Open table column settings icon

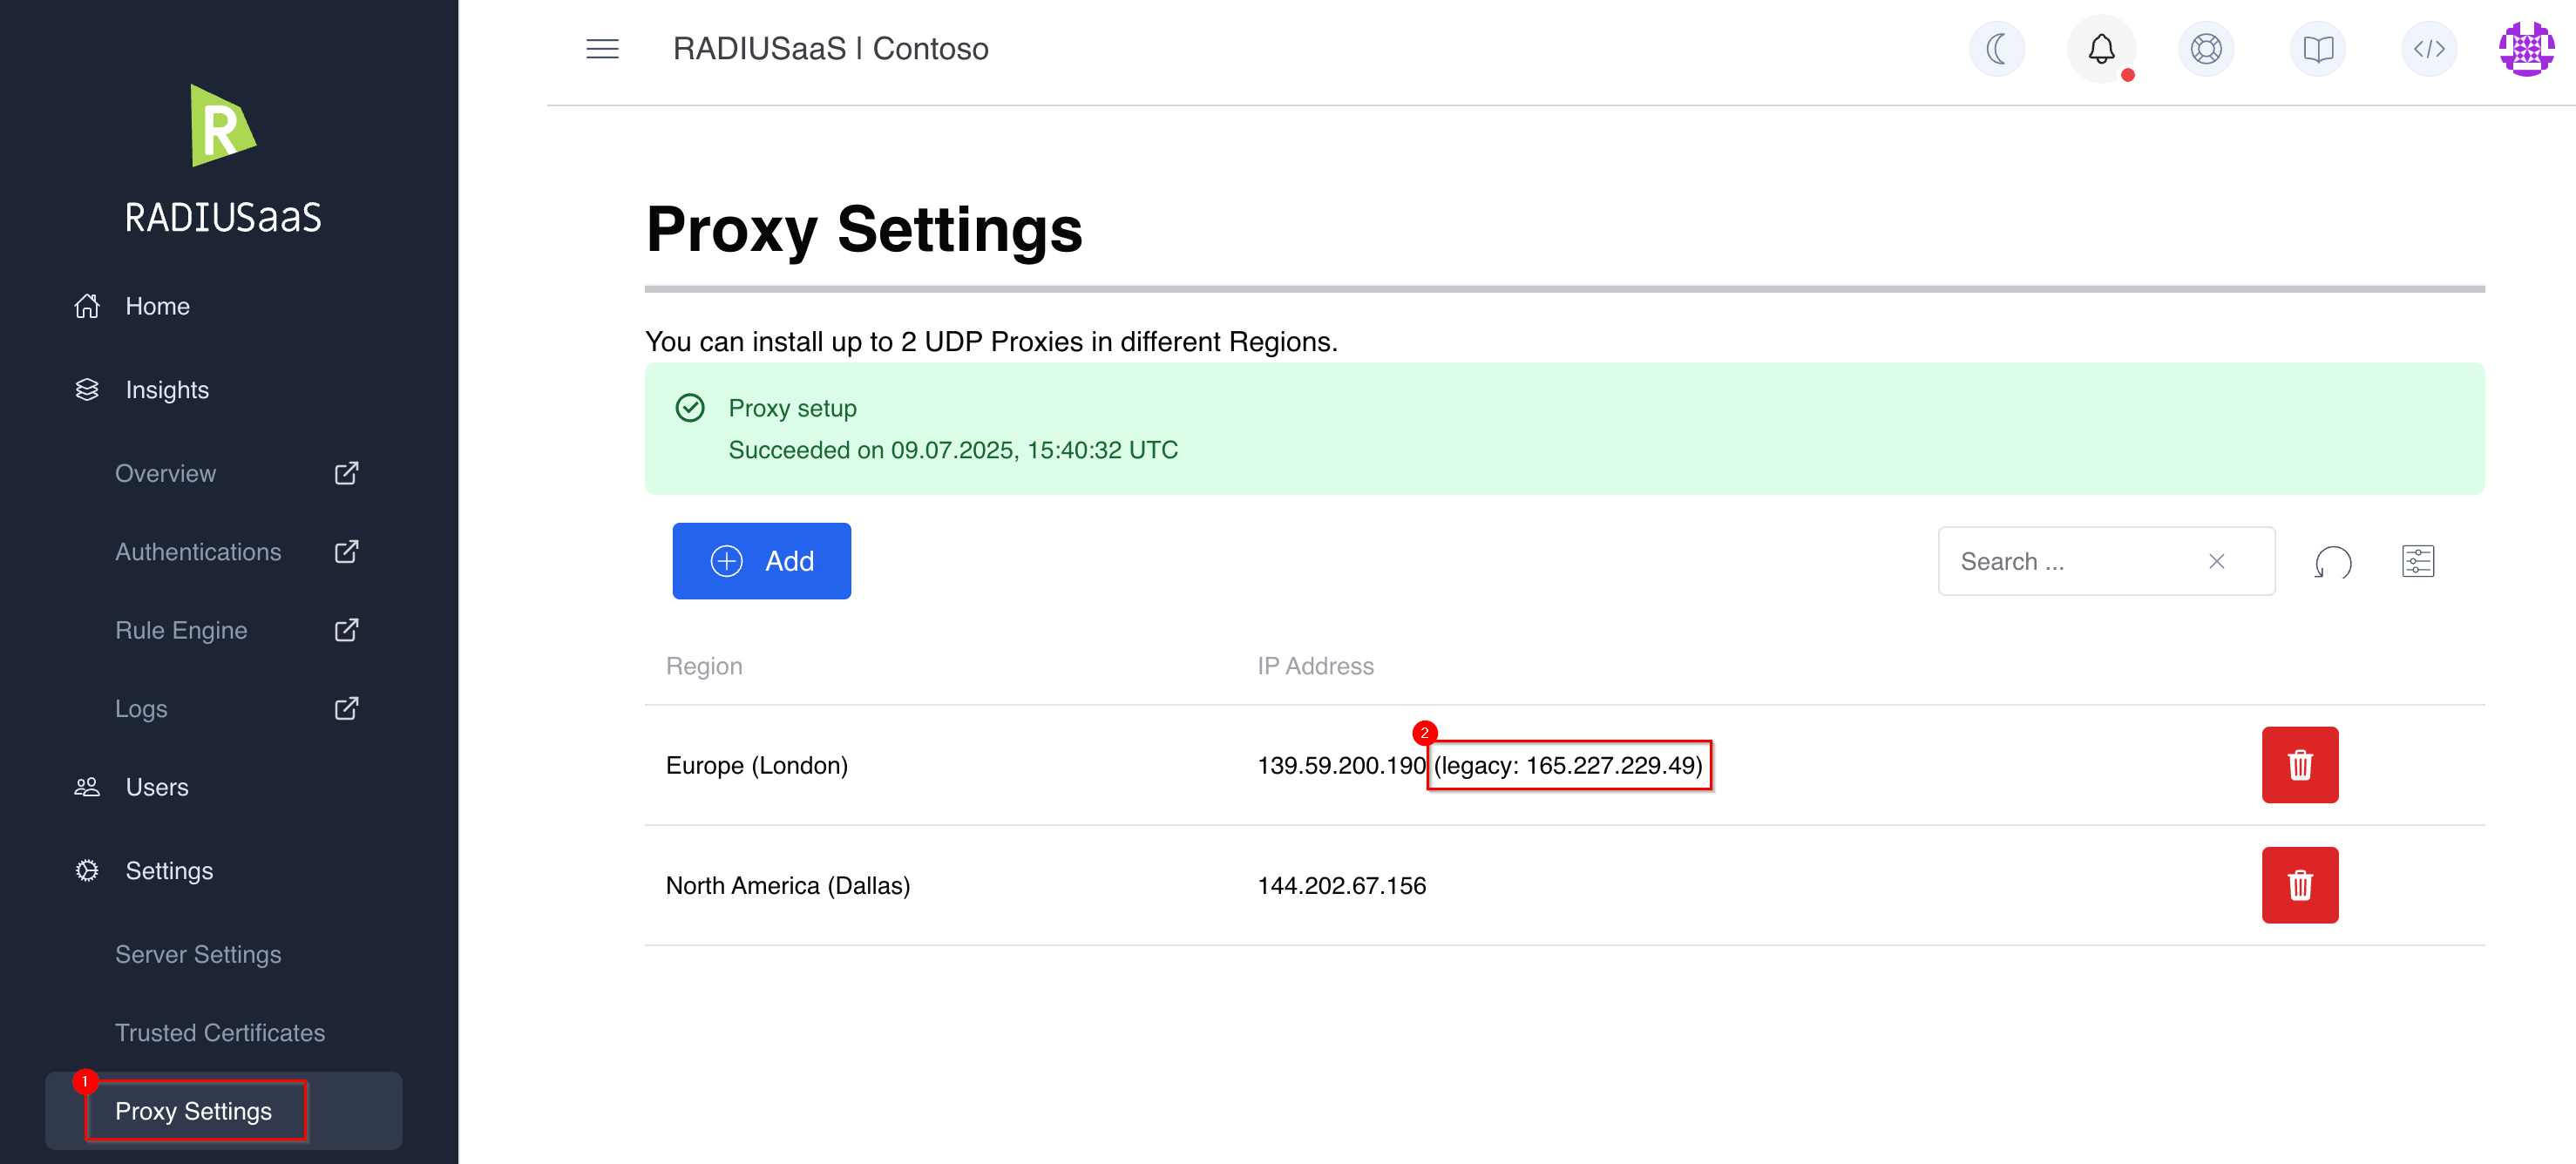click(2417, 562)
